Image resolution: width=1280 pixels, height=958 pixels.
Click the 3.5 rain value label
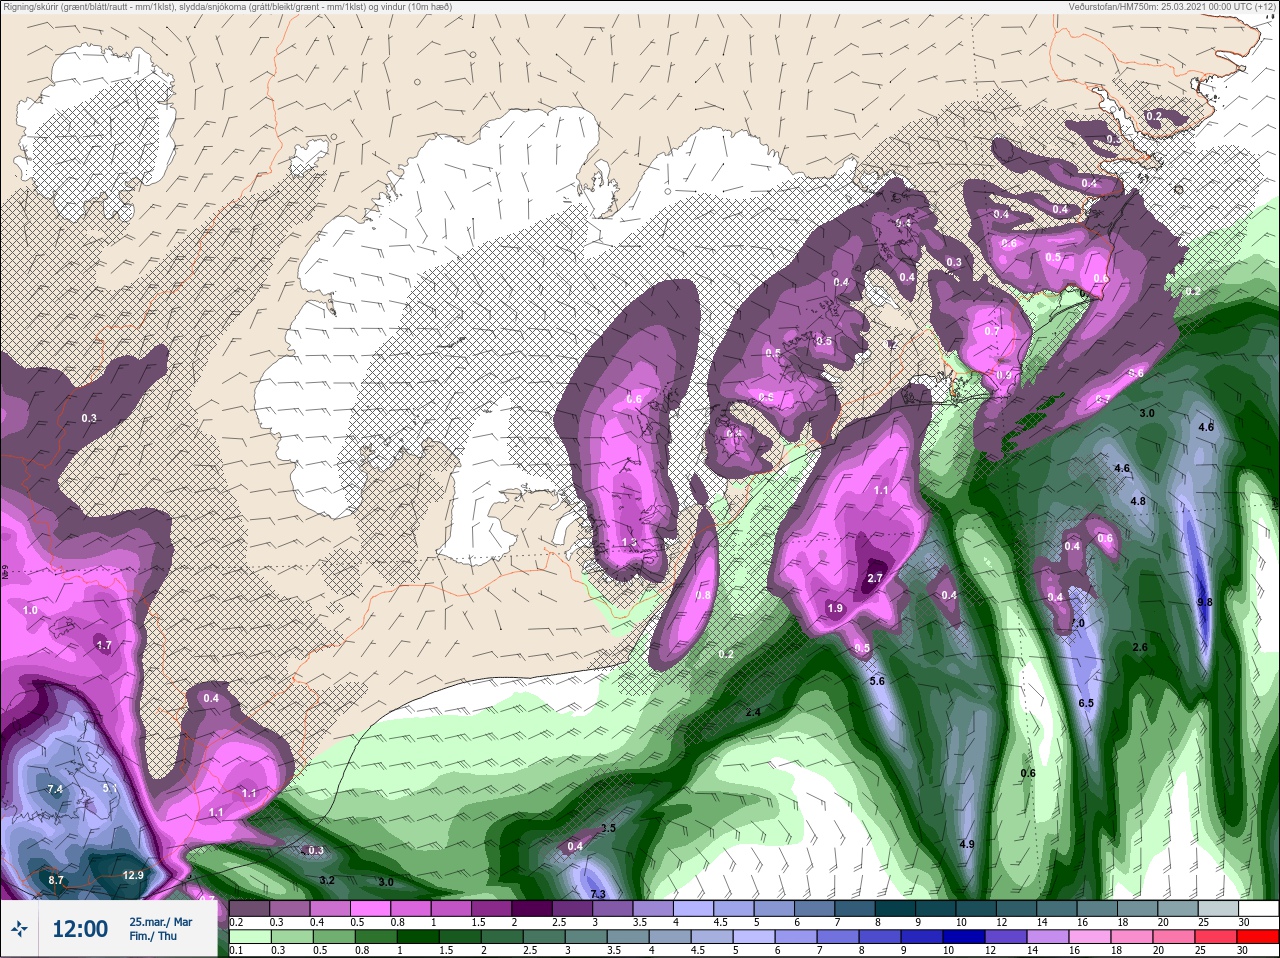pyautogui.click(x=607, y=828)
